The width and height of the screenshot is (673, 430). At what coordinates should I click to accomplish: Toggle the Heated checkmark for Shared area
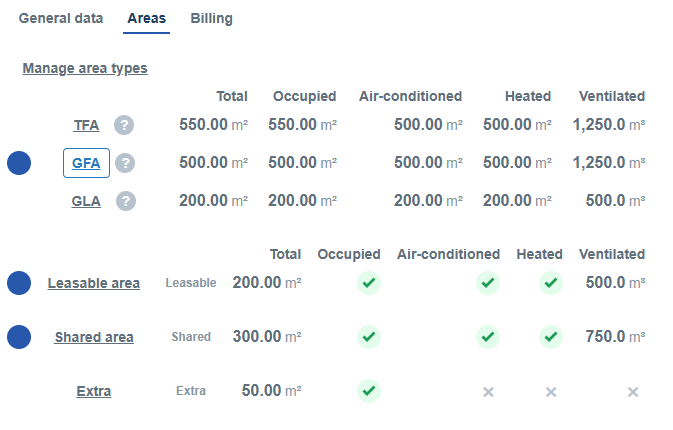pyautogui.click(x=551, y=337)
